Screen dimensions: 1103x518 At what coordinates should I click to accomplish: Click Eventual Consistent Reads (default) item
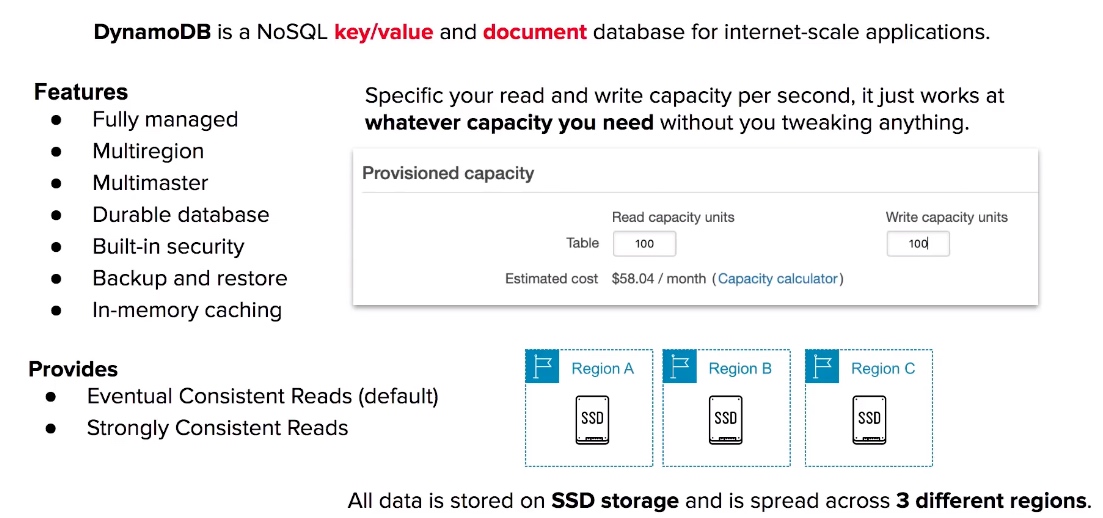[262, 396]
